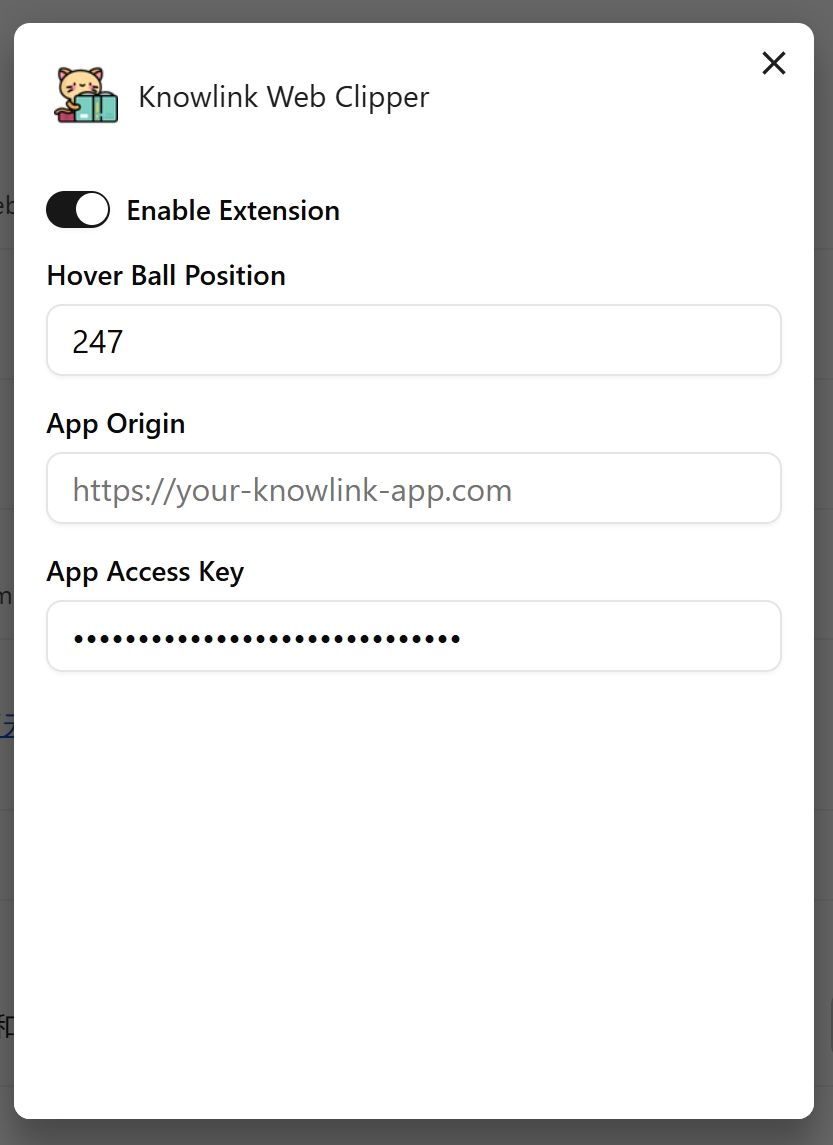Click the "App Access Key" label

point(145,572)
